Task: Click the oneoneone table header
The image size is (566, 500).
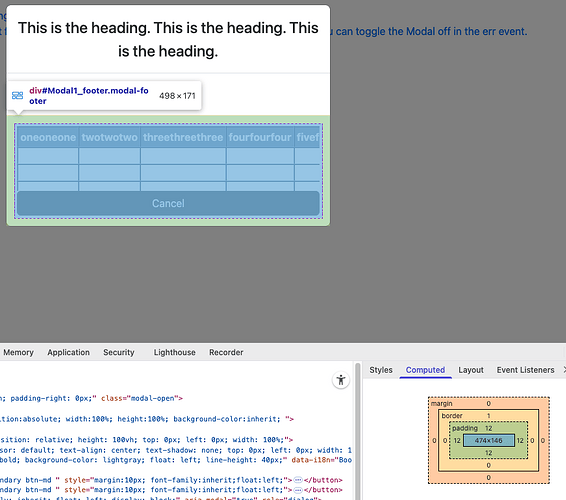Action: click(x=48, y=137)
